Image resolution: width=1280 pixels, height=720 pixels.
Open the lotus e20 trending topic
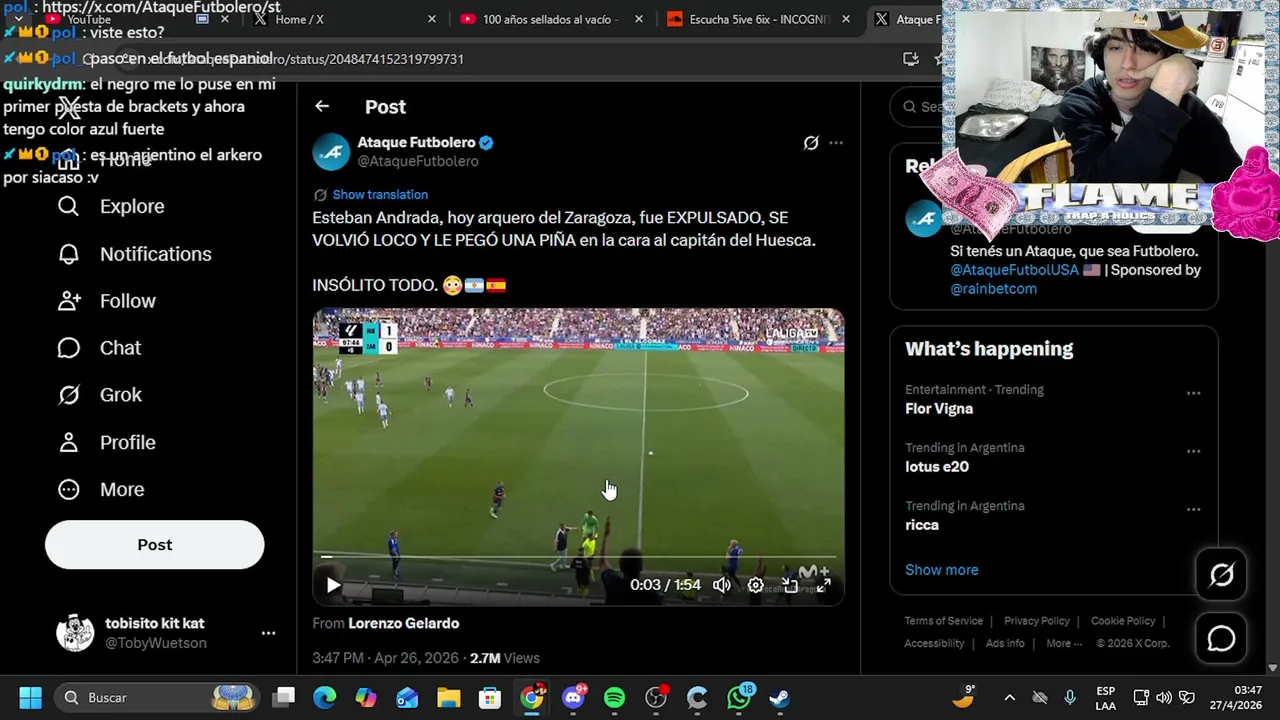937,466
